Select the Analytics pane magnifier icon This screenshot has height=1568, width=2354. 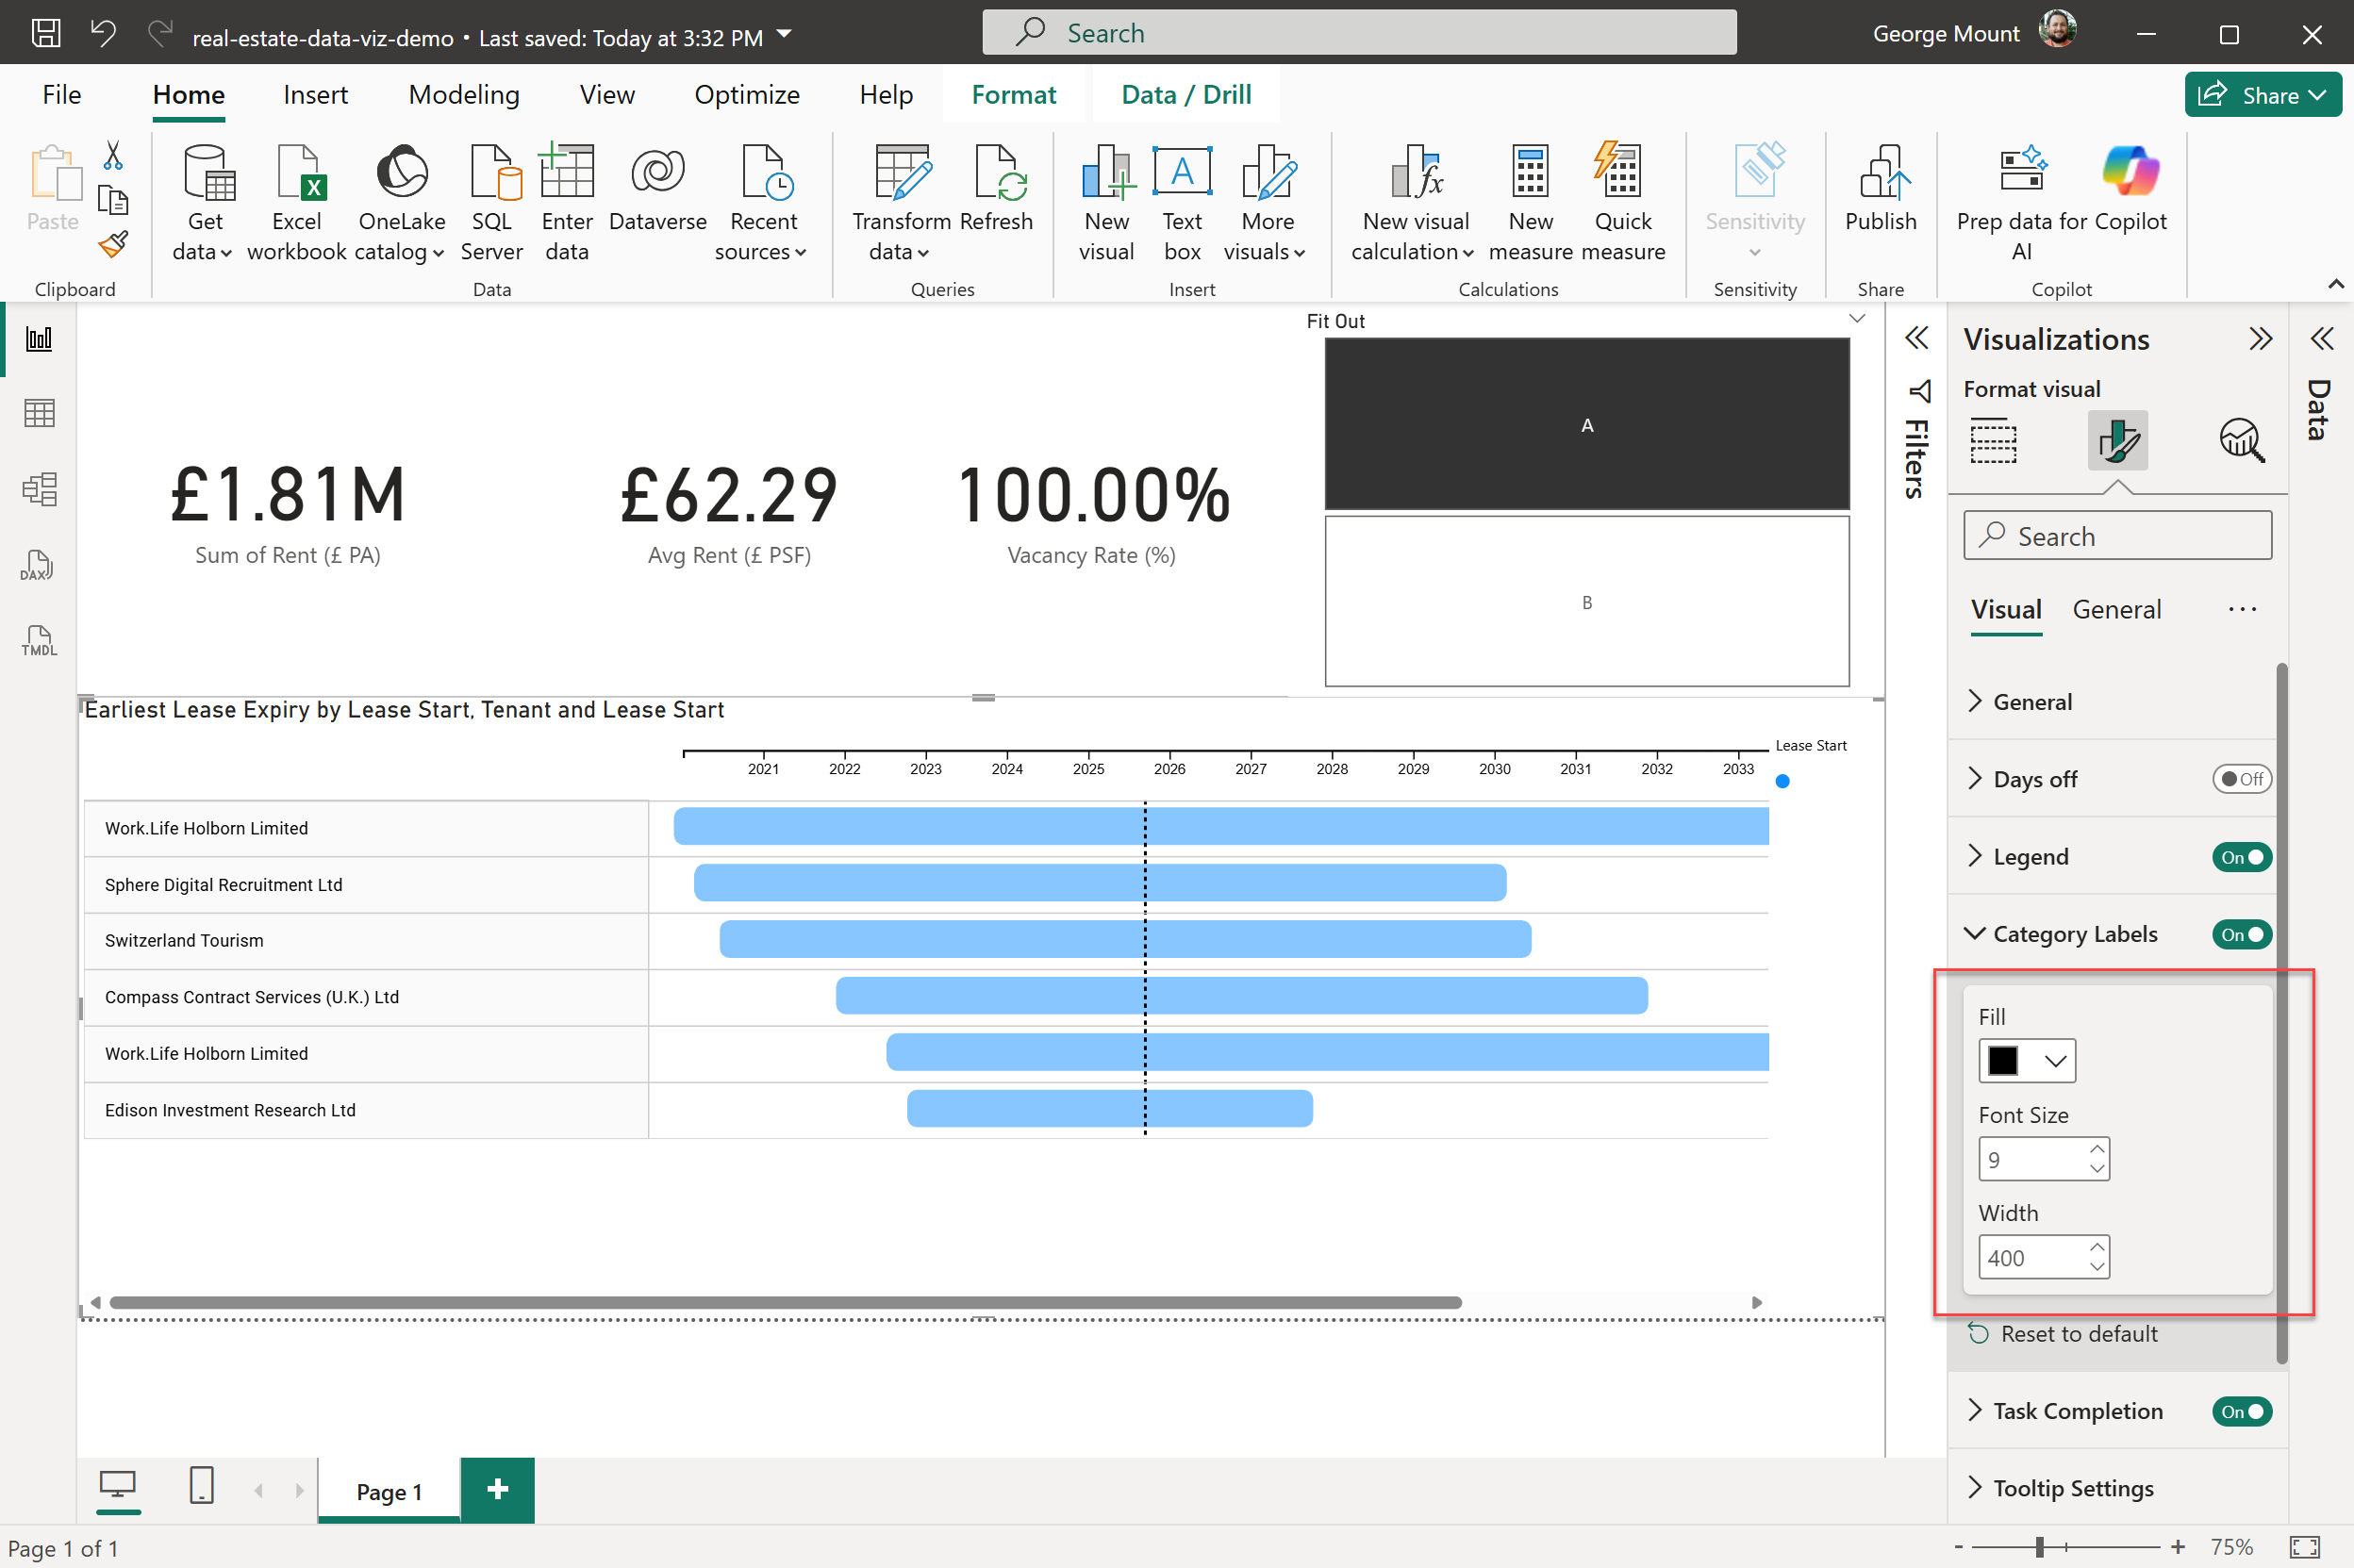[x=2240, y=440]
